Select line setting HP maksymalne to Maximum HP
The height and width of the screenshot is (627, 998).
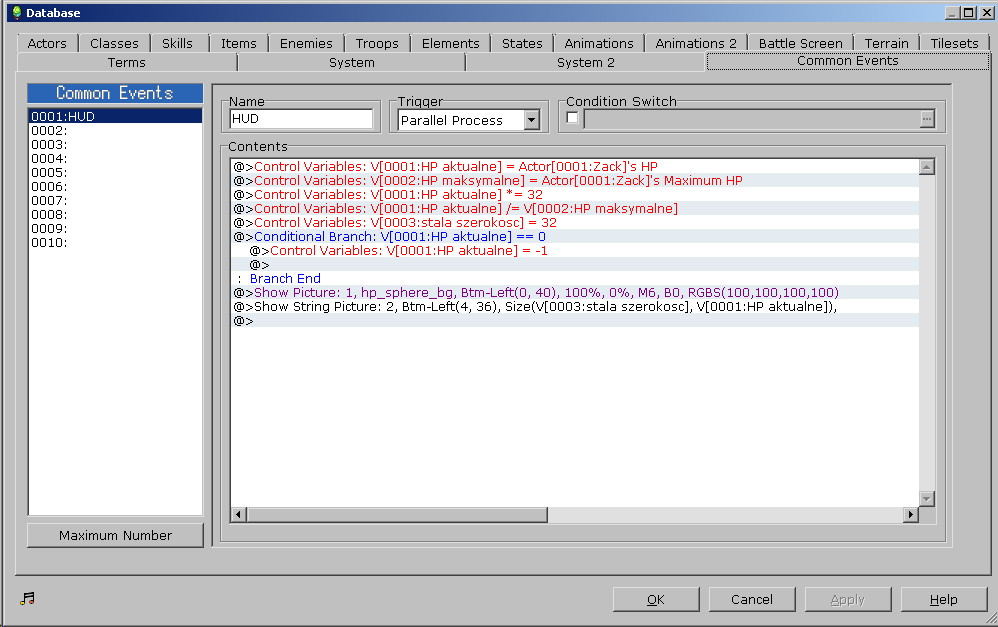[x=575, y=181]
